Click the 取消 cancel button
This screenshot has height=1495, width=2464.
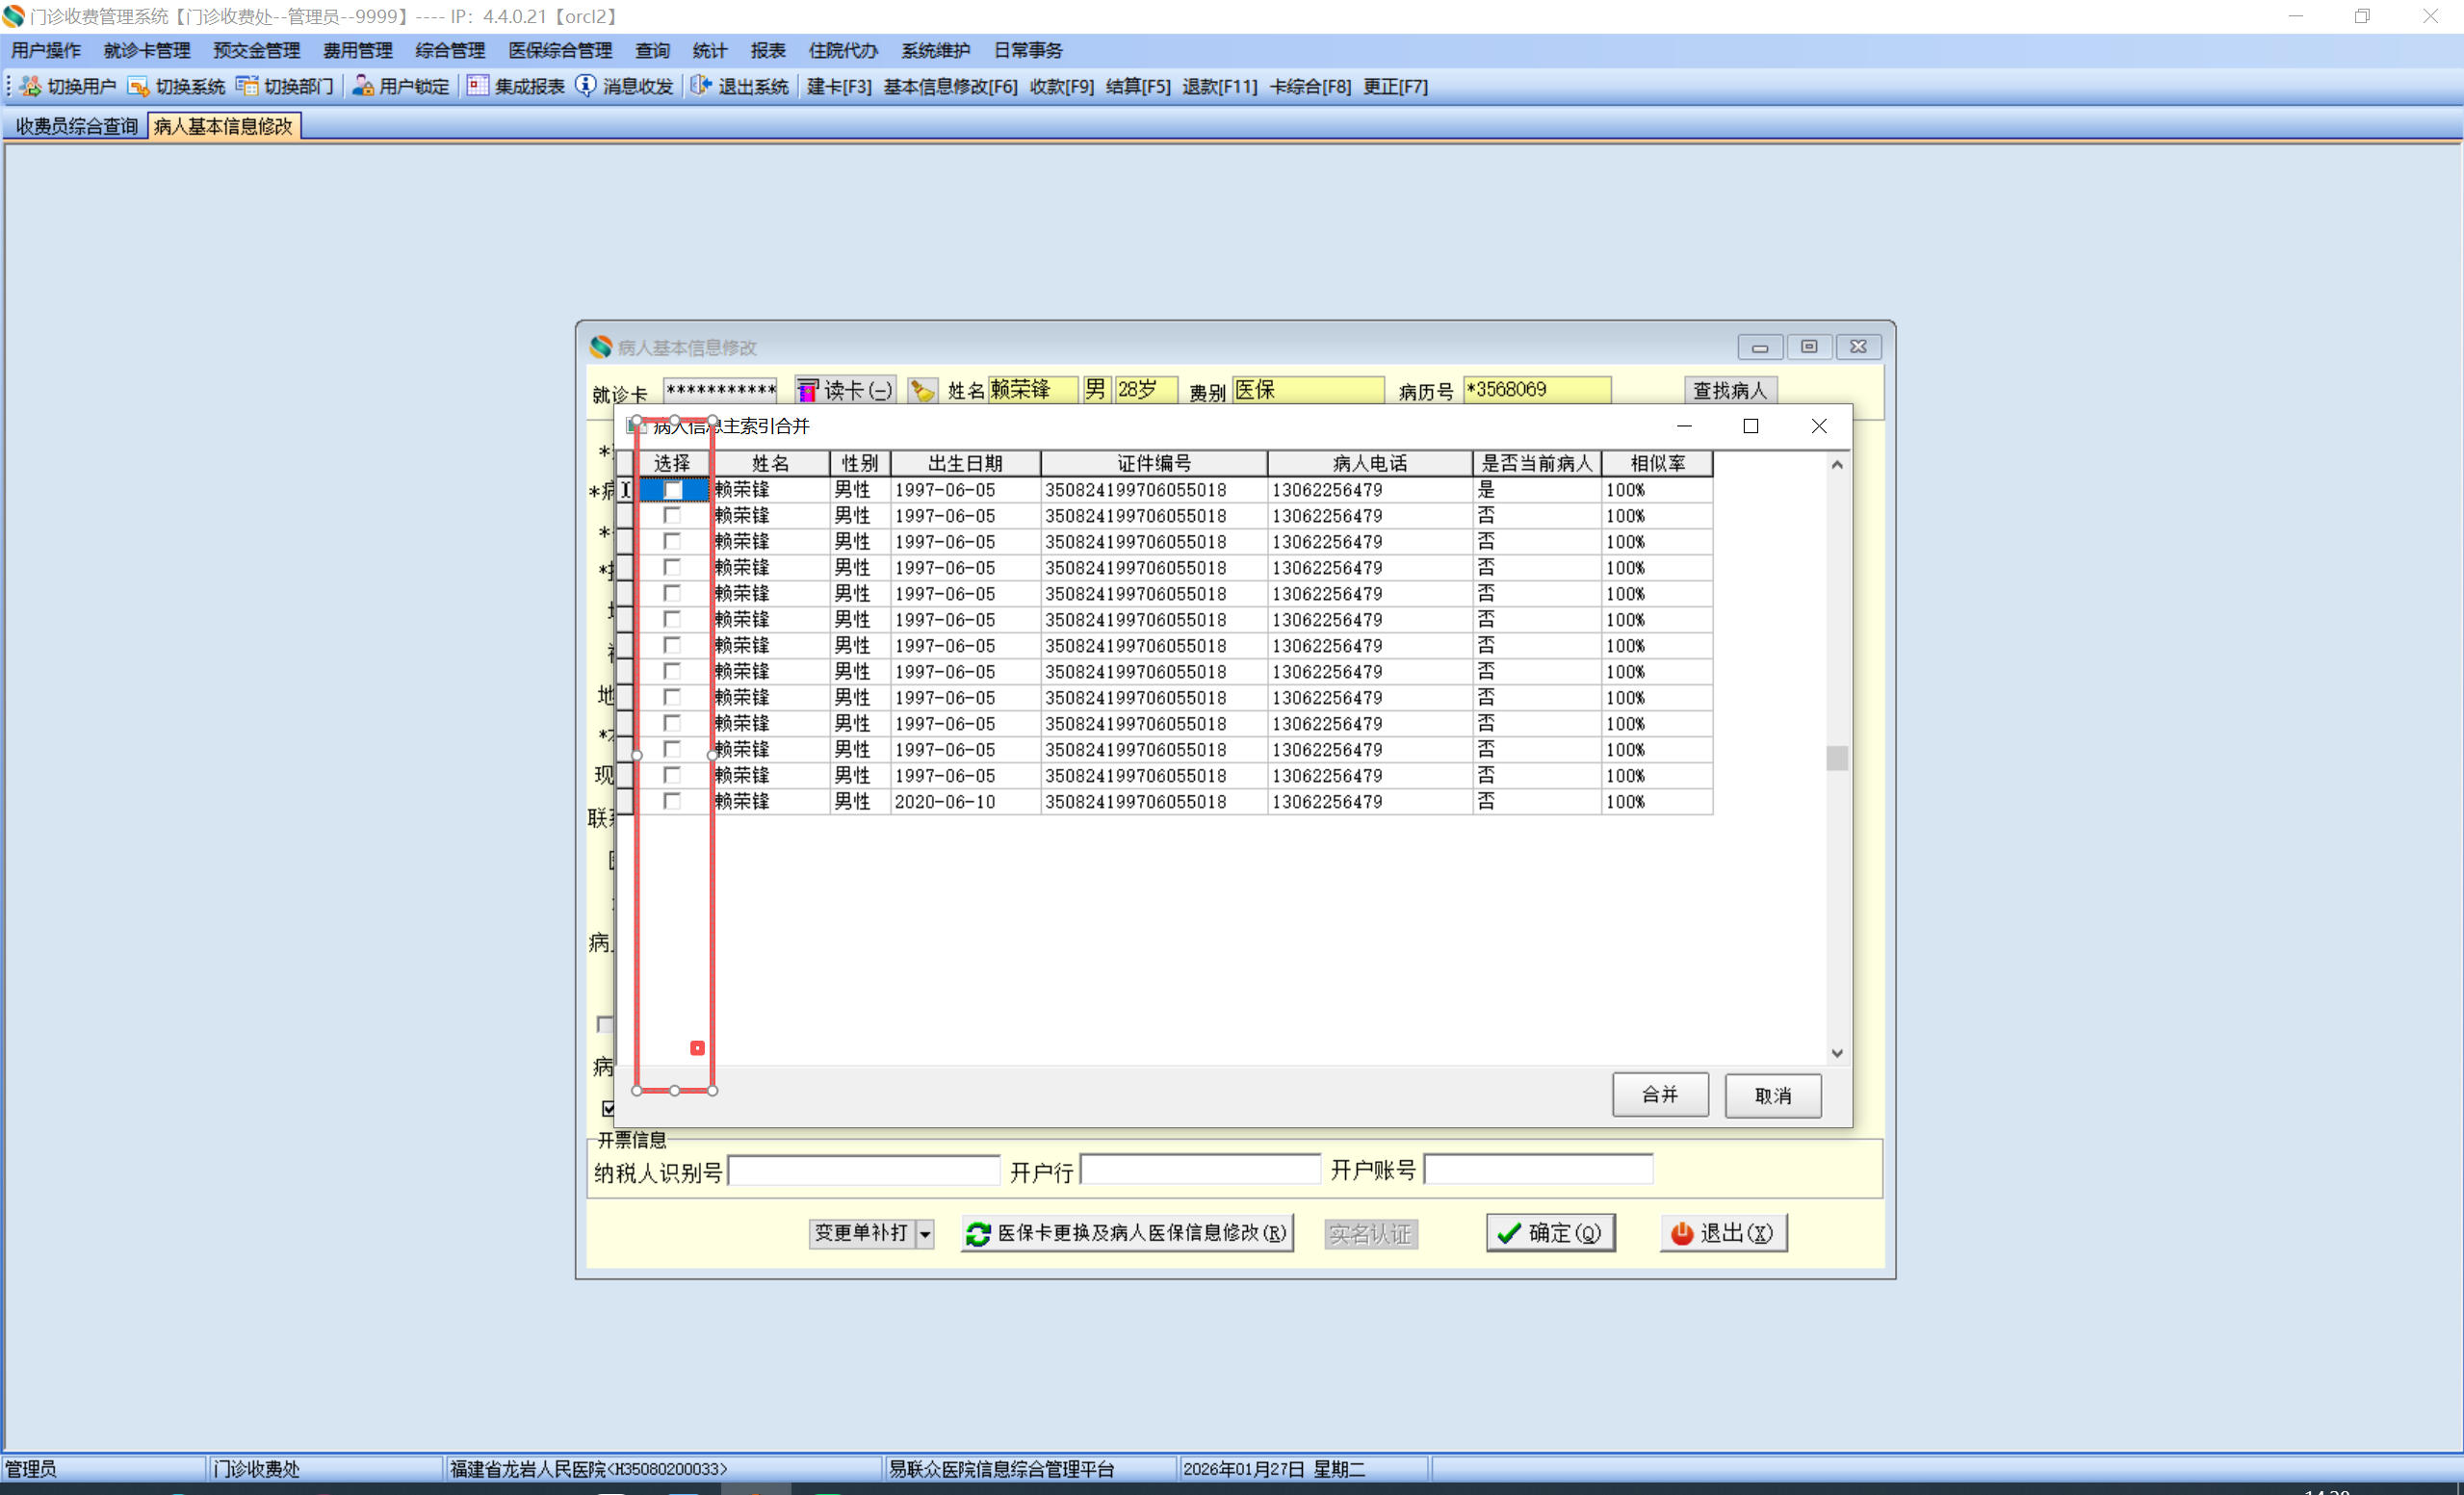pos(1772,1096)
